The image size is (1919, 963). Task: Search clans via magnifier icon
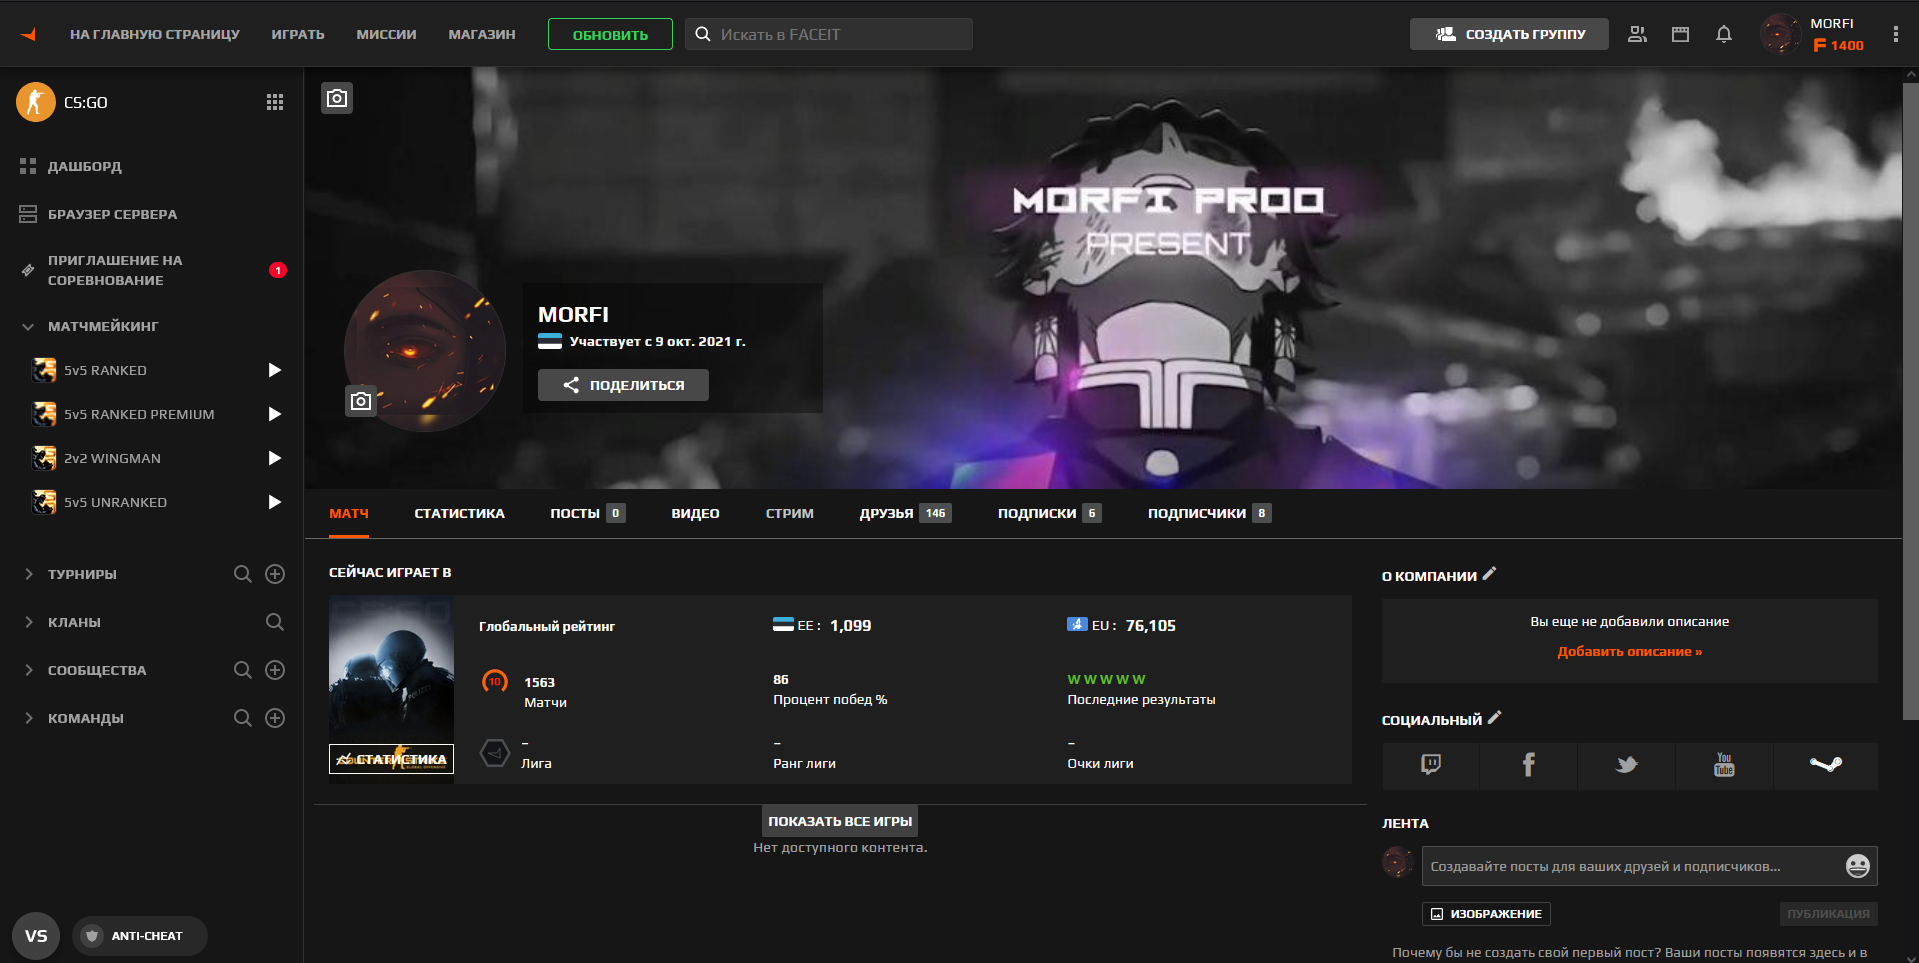coord(275,622)
